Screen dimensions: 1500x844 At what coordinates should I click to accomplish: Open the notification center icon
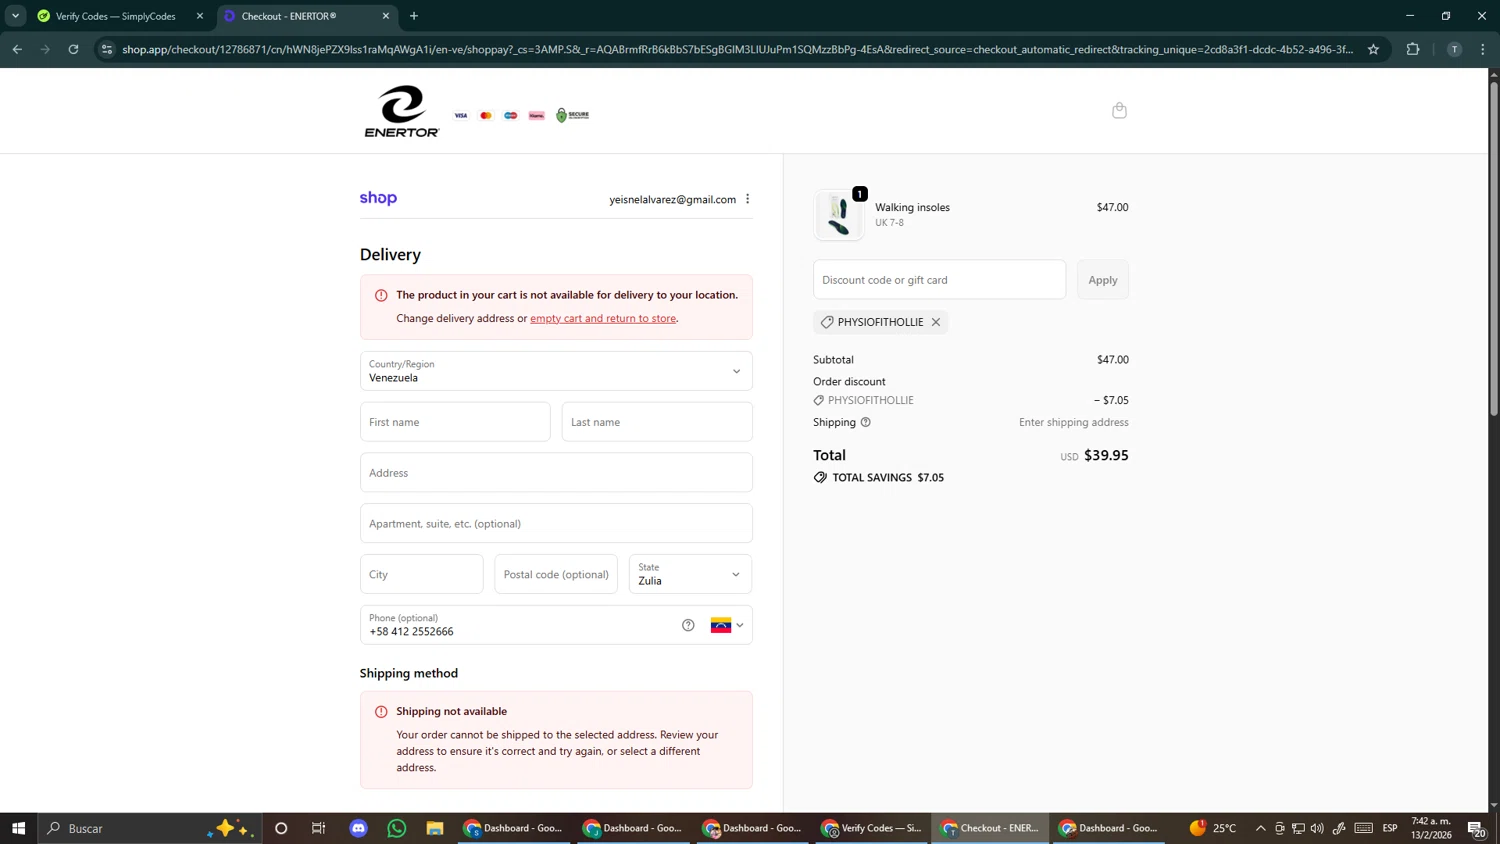[x=1476, y=828]
